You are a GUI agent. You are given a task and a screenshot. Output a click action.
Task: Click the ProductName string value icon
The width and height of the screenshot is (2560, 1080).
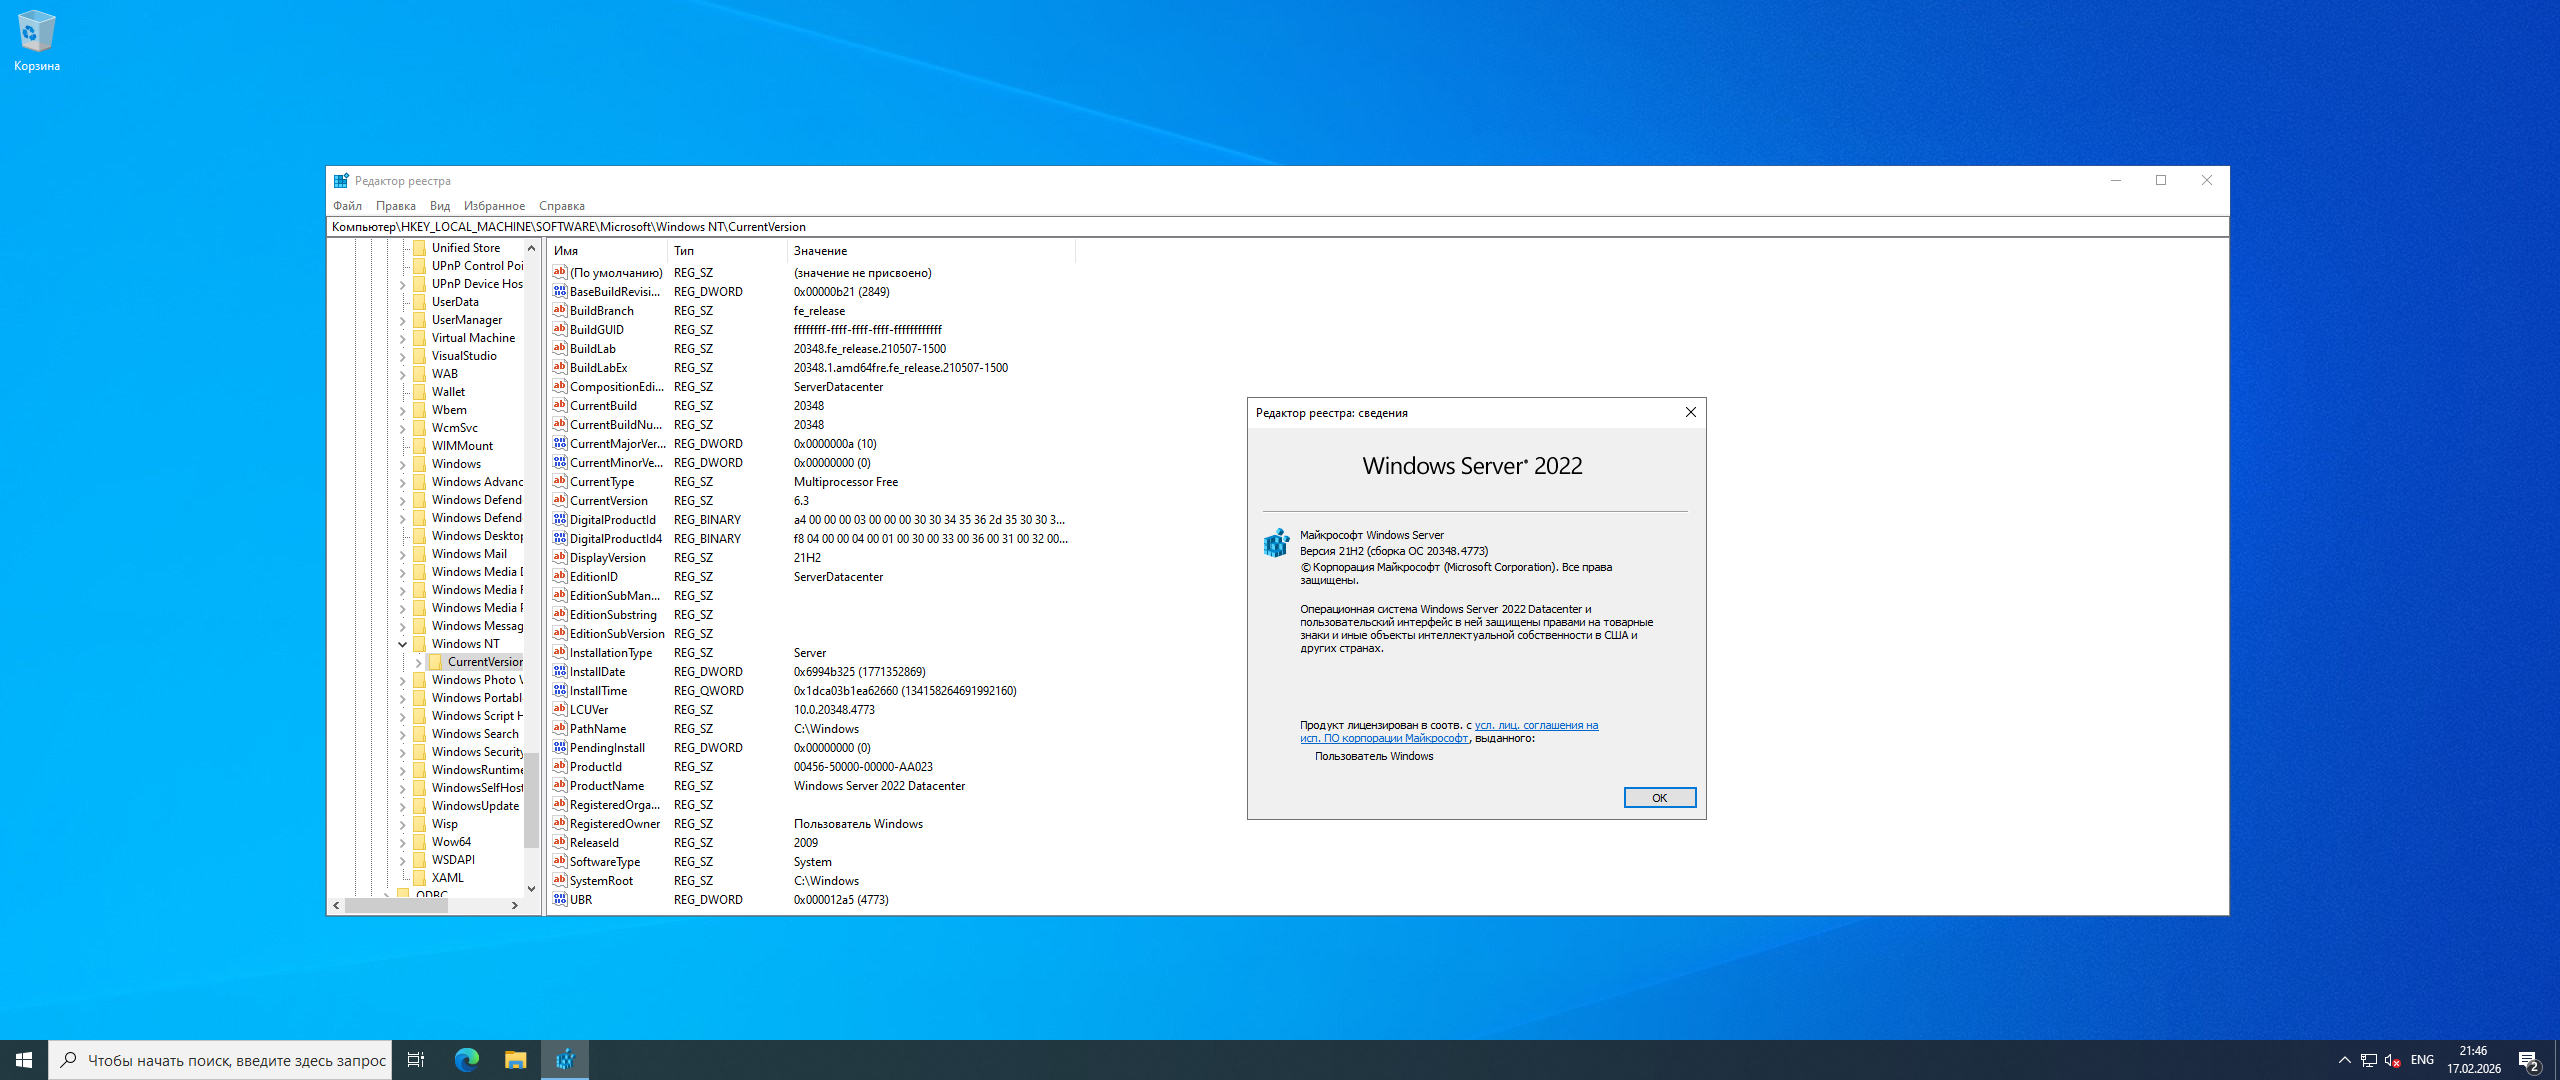[x=560, y=785]
